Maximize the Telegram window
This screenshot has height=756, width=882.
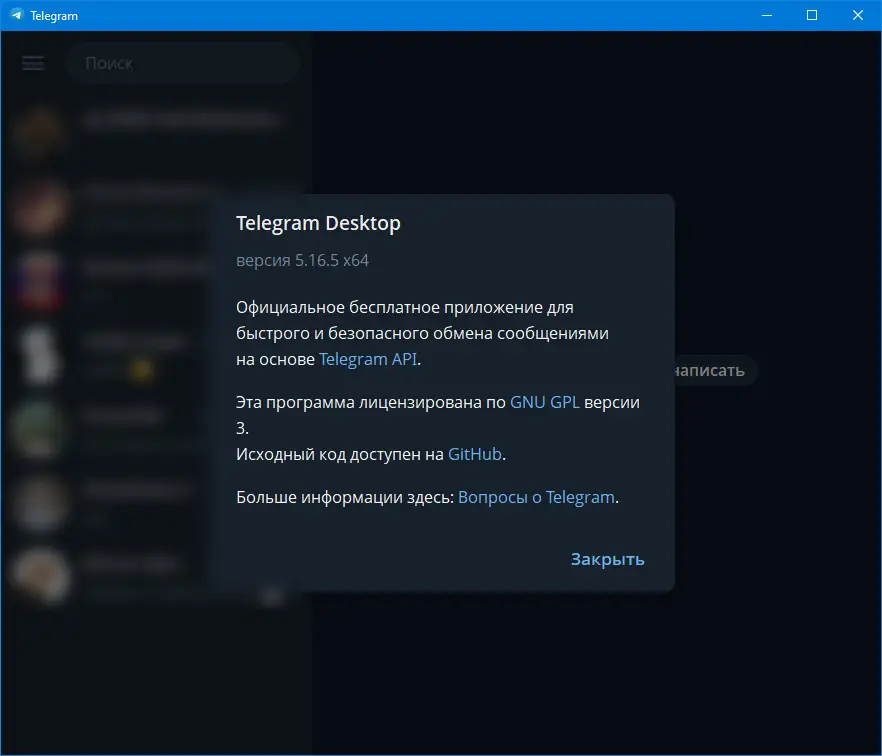pos(812,15)
